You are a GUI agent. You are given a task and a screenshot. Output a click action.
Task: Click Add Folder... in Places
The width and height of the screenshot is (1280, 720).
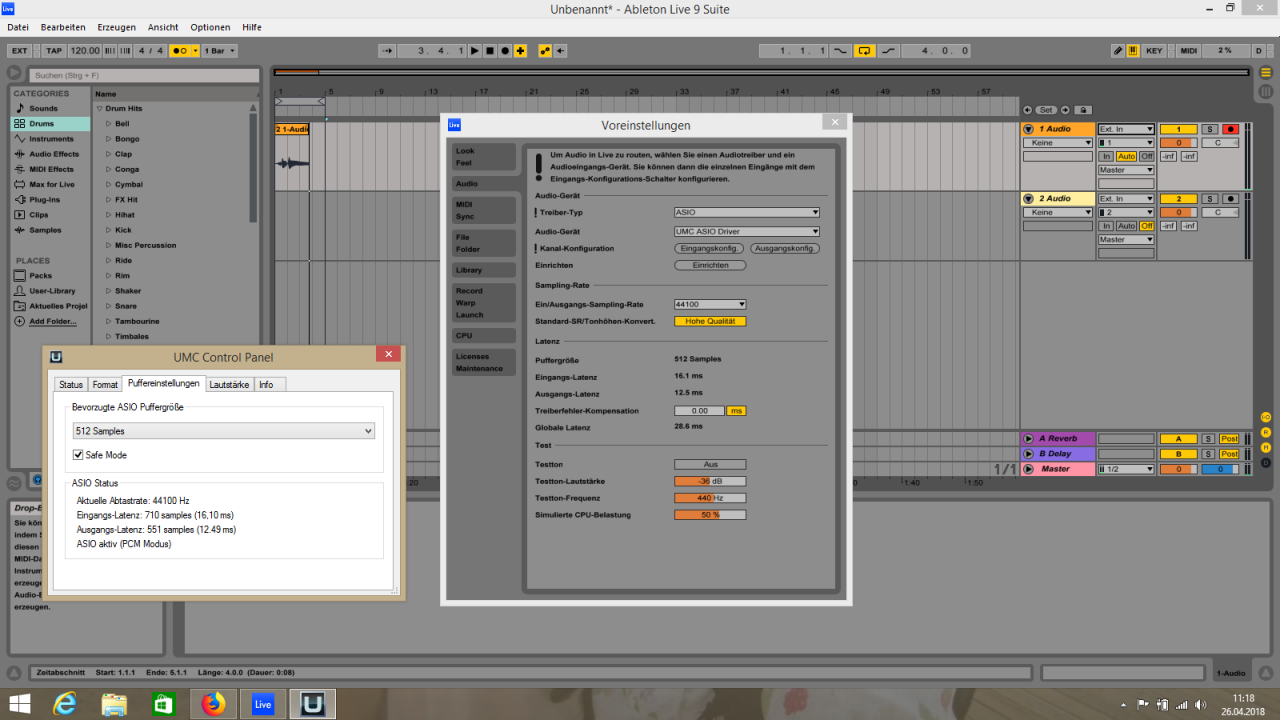52,321
